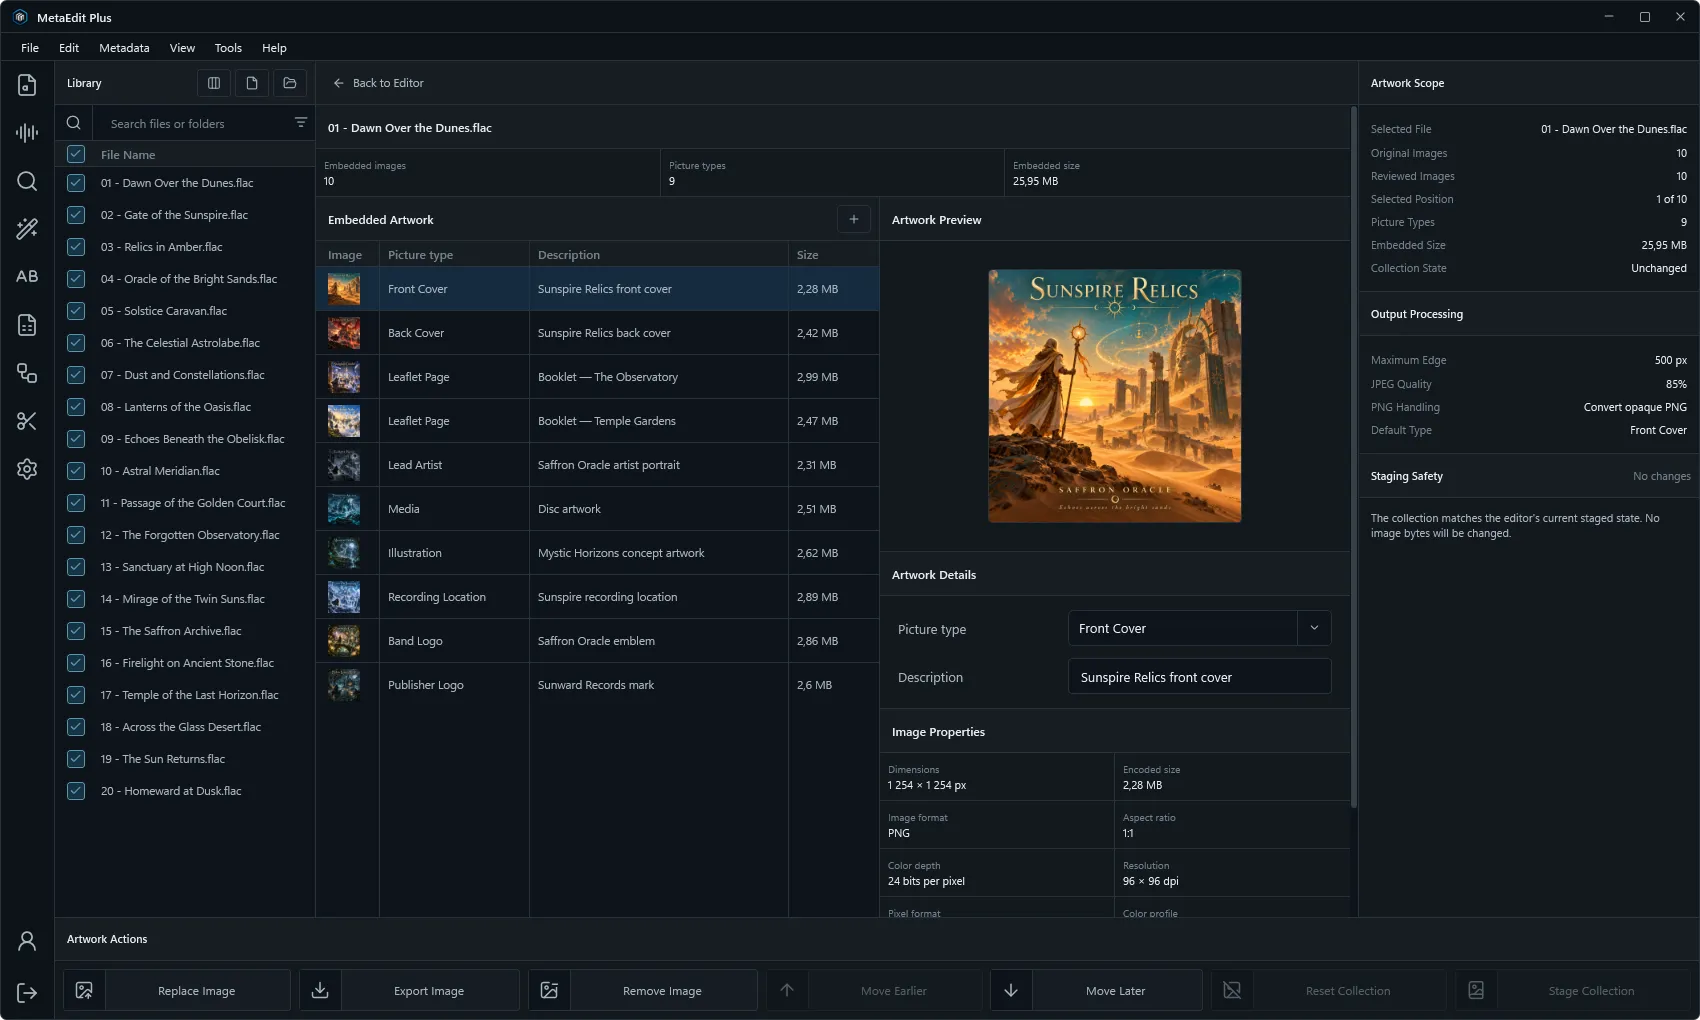Image resolution: width=1700 pixels, height=1020 pixels.
Task: Click the Move Later down arrow icon
Action: (1011, 990)
